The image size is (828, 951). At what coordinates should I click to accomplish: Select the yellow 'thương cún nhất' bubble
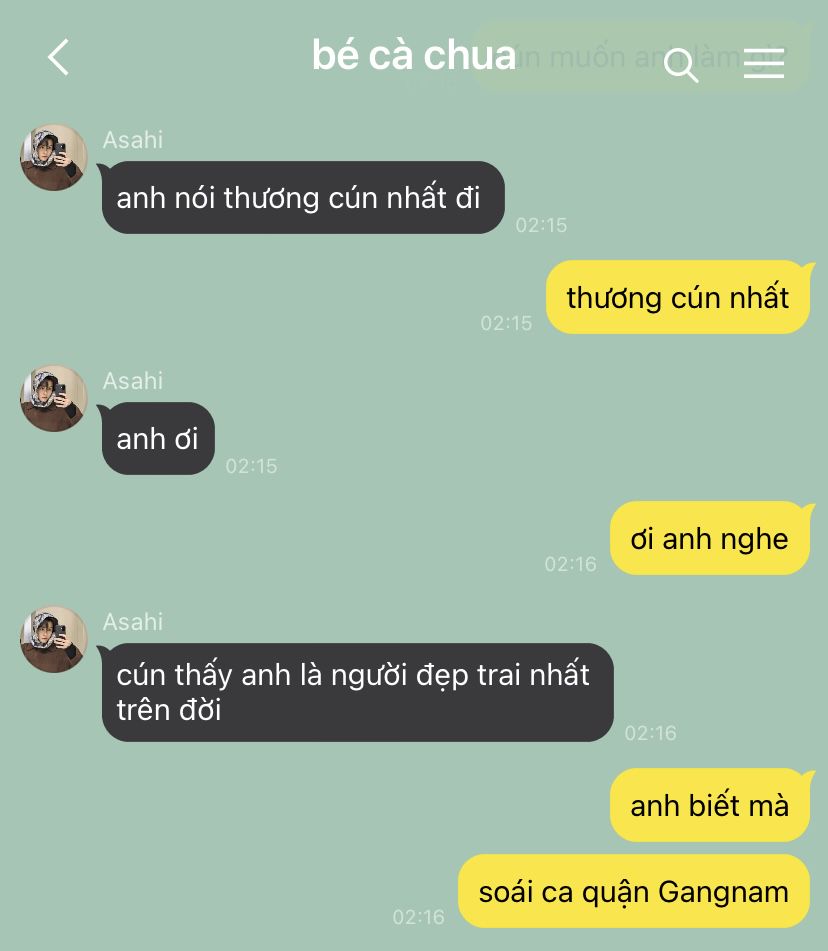678,297
